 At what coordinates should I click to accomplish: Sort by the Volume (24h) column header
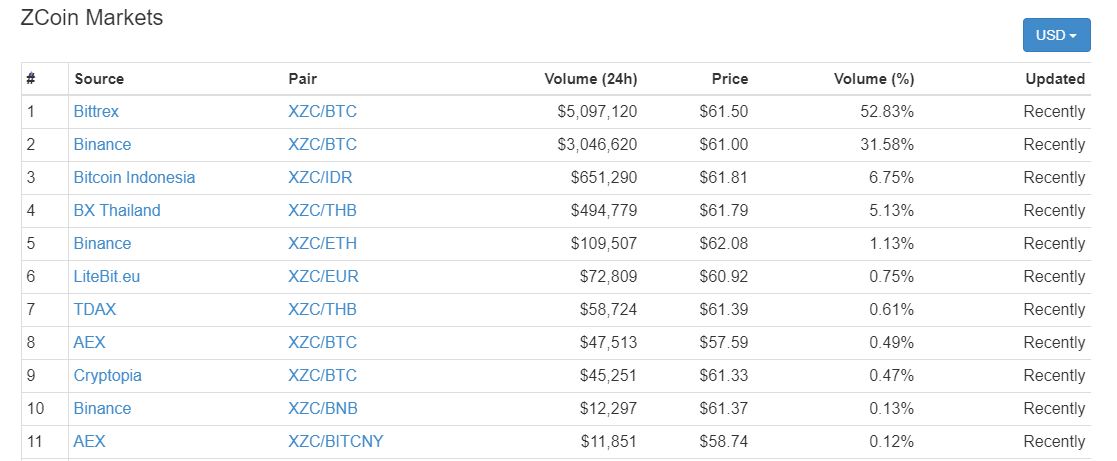590,79
